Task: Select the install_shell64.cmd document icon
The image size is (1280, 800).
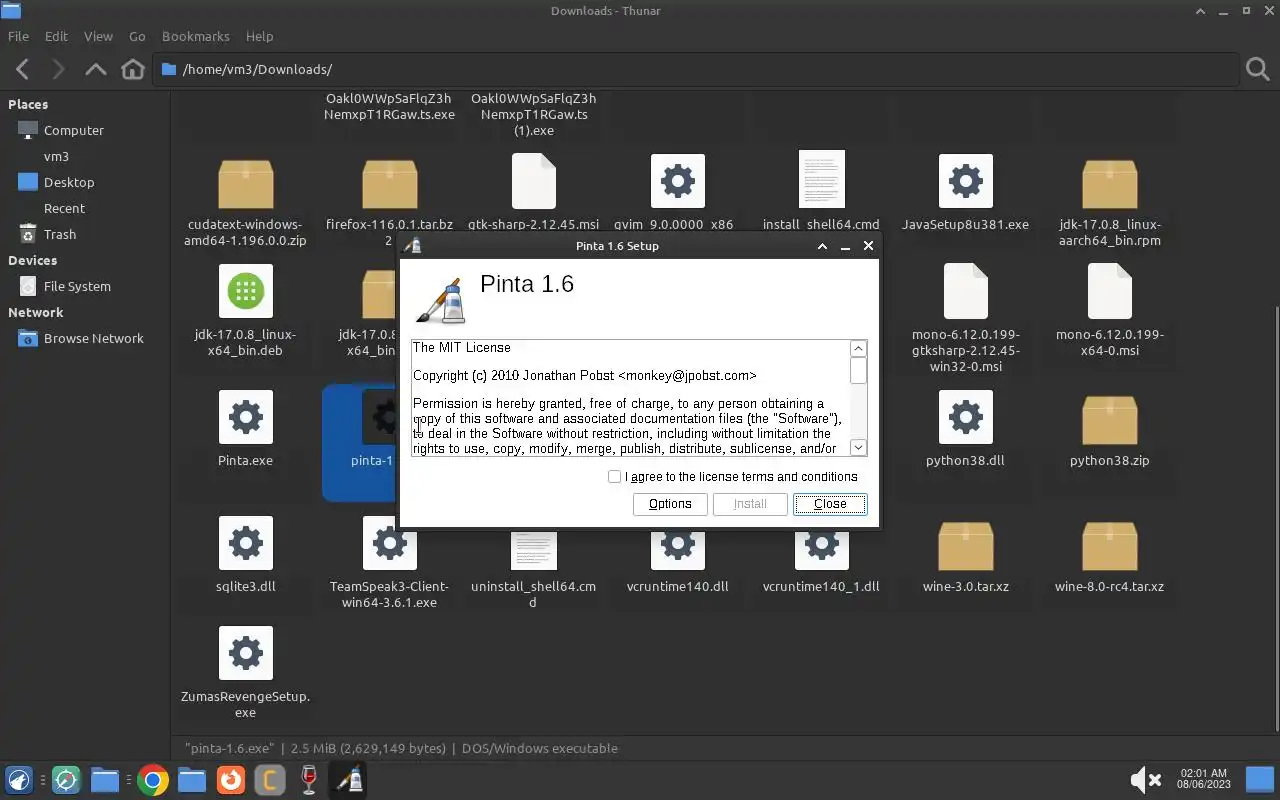Action: coord(821,180)
